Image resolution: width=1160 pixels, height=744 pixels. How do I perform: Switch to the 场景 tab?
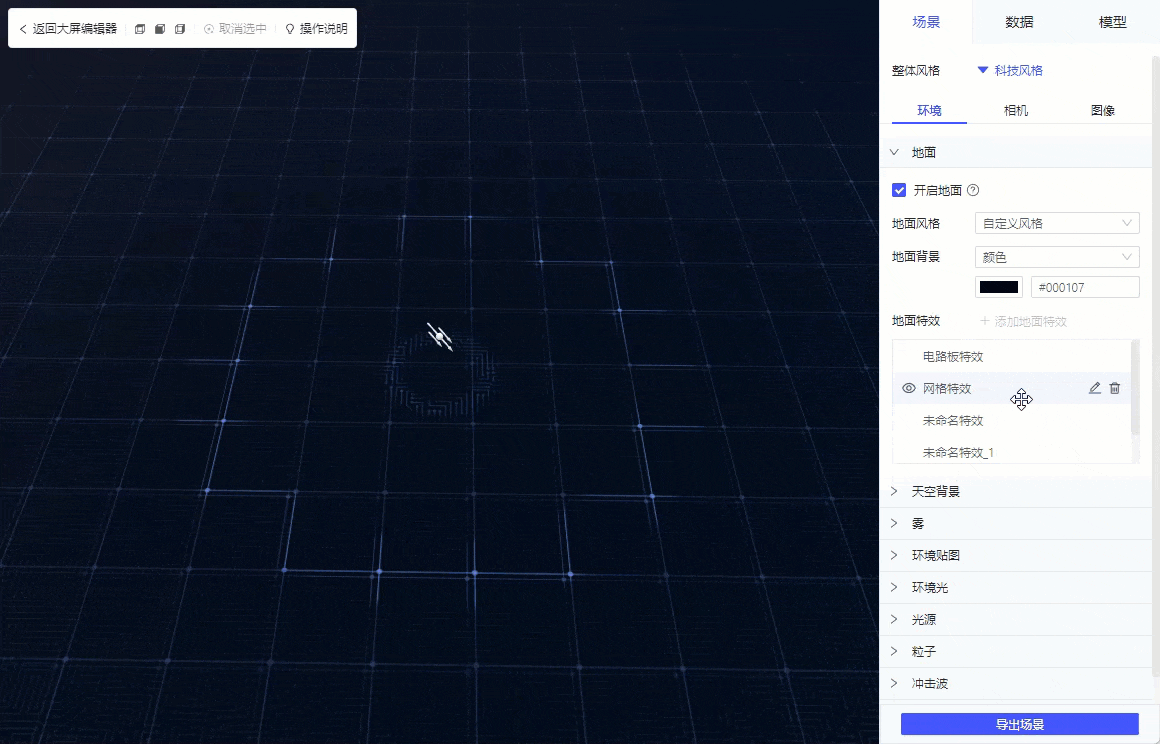(926, 22)
